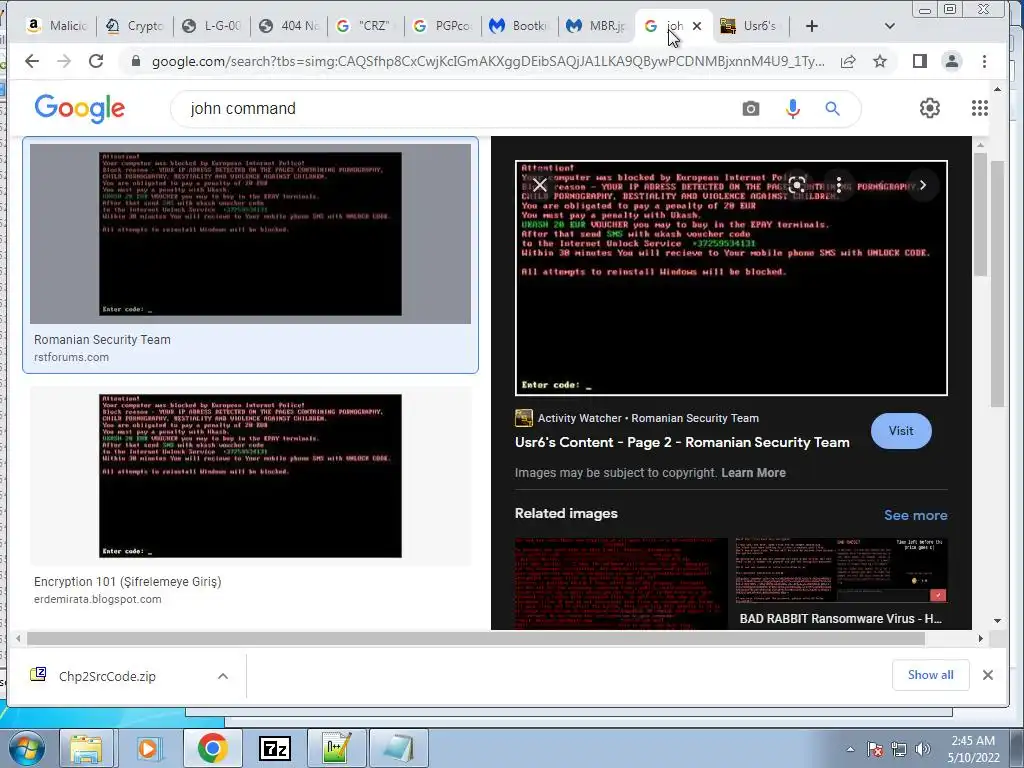Submit search with the magnifier icon

[x=832, y=108]
